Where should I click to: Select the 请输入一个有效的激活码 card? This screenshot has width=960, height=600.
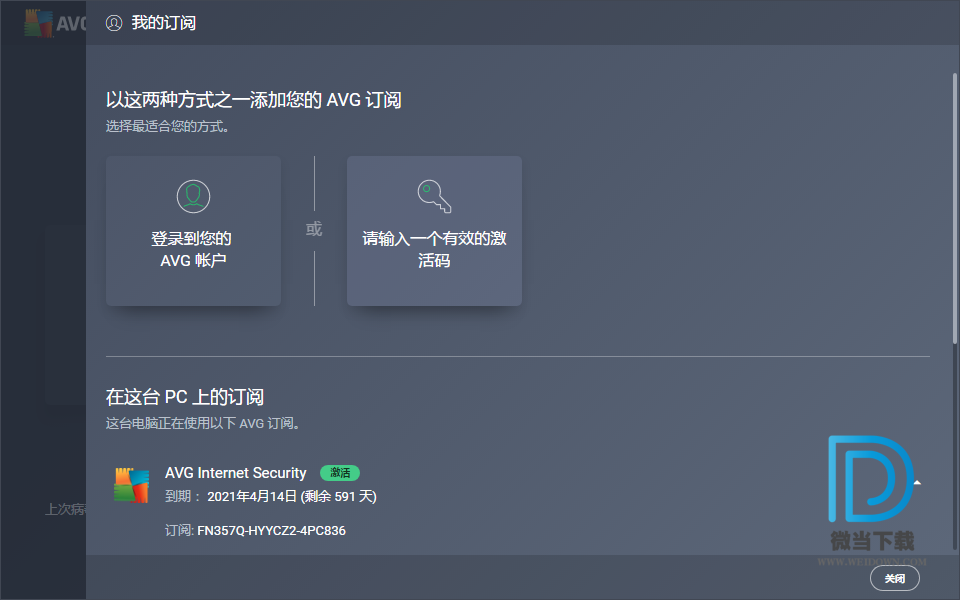[x=434, y=231]
